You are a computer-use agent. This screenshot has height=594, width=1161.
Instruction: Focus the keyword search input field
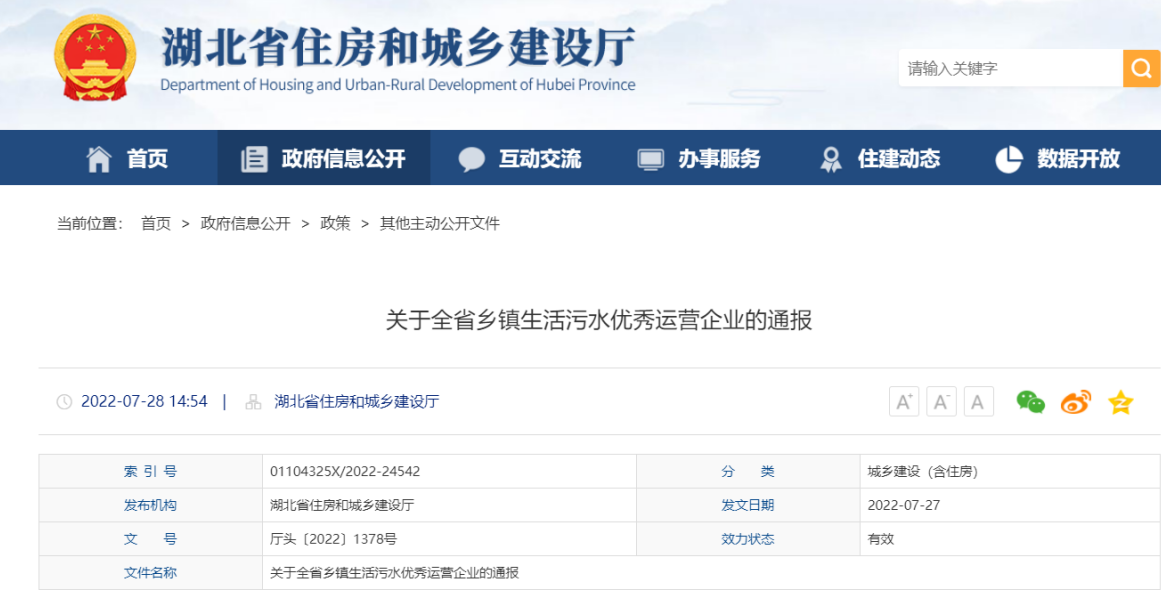tap(1011, 68)
